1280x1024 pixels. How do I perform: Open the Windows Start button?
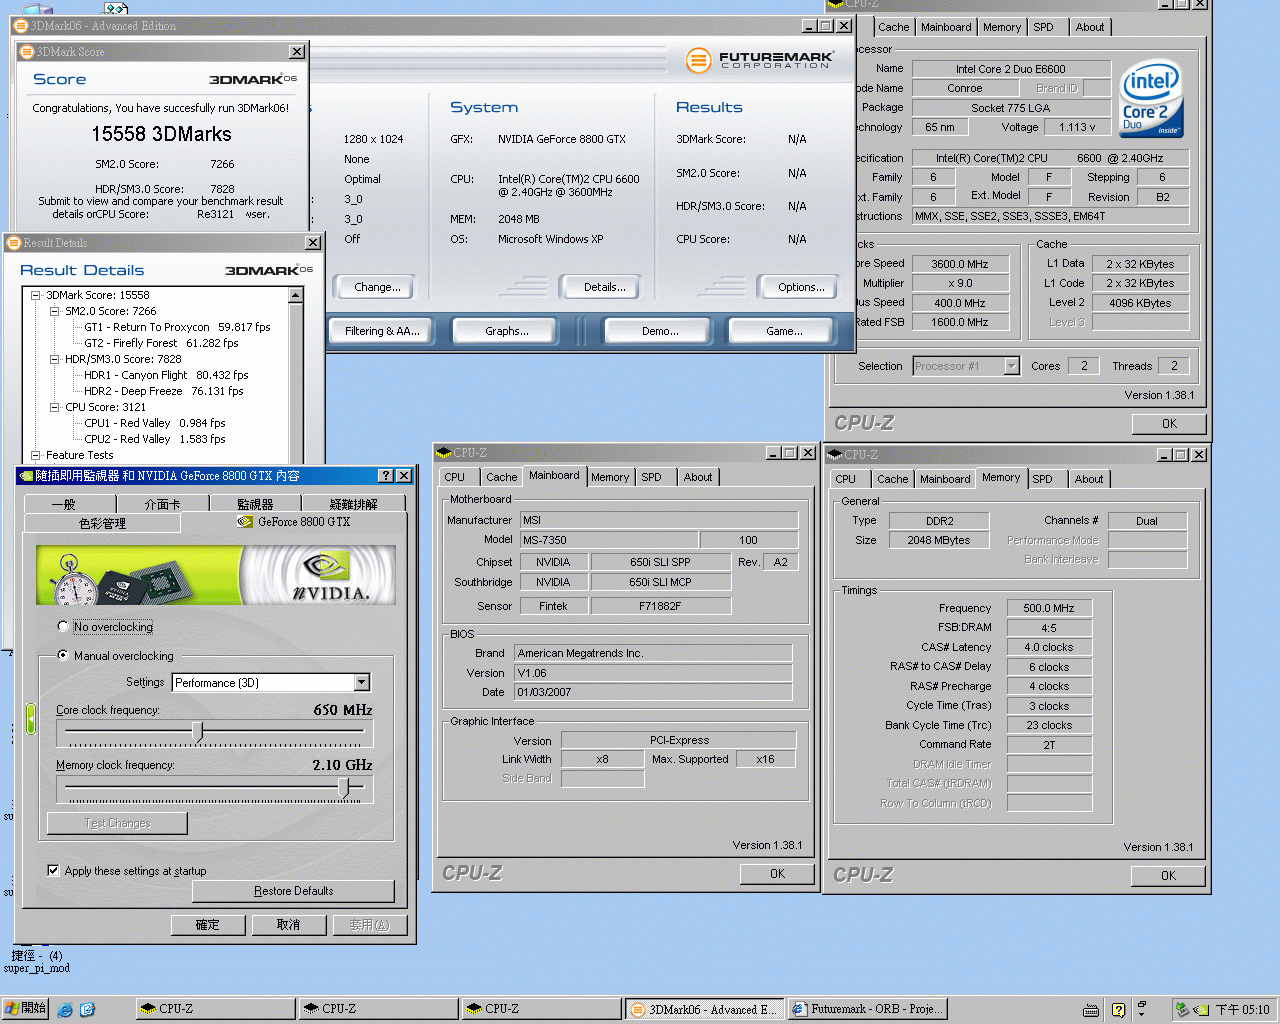(25, 1008)
